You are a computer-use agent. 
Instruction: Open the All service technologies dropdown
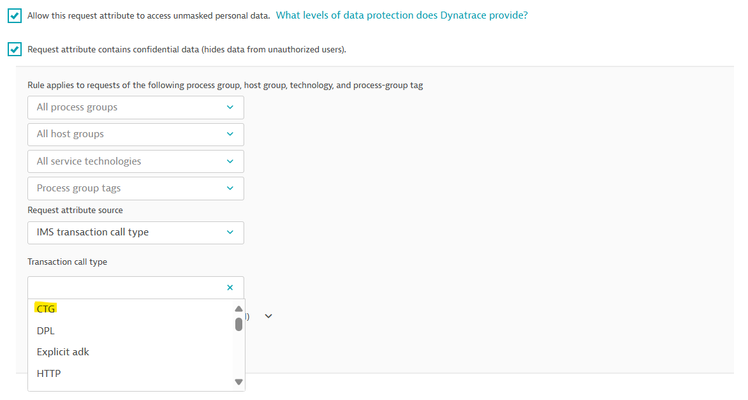(x=135, y=161)
